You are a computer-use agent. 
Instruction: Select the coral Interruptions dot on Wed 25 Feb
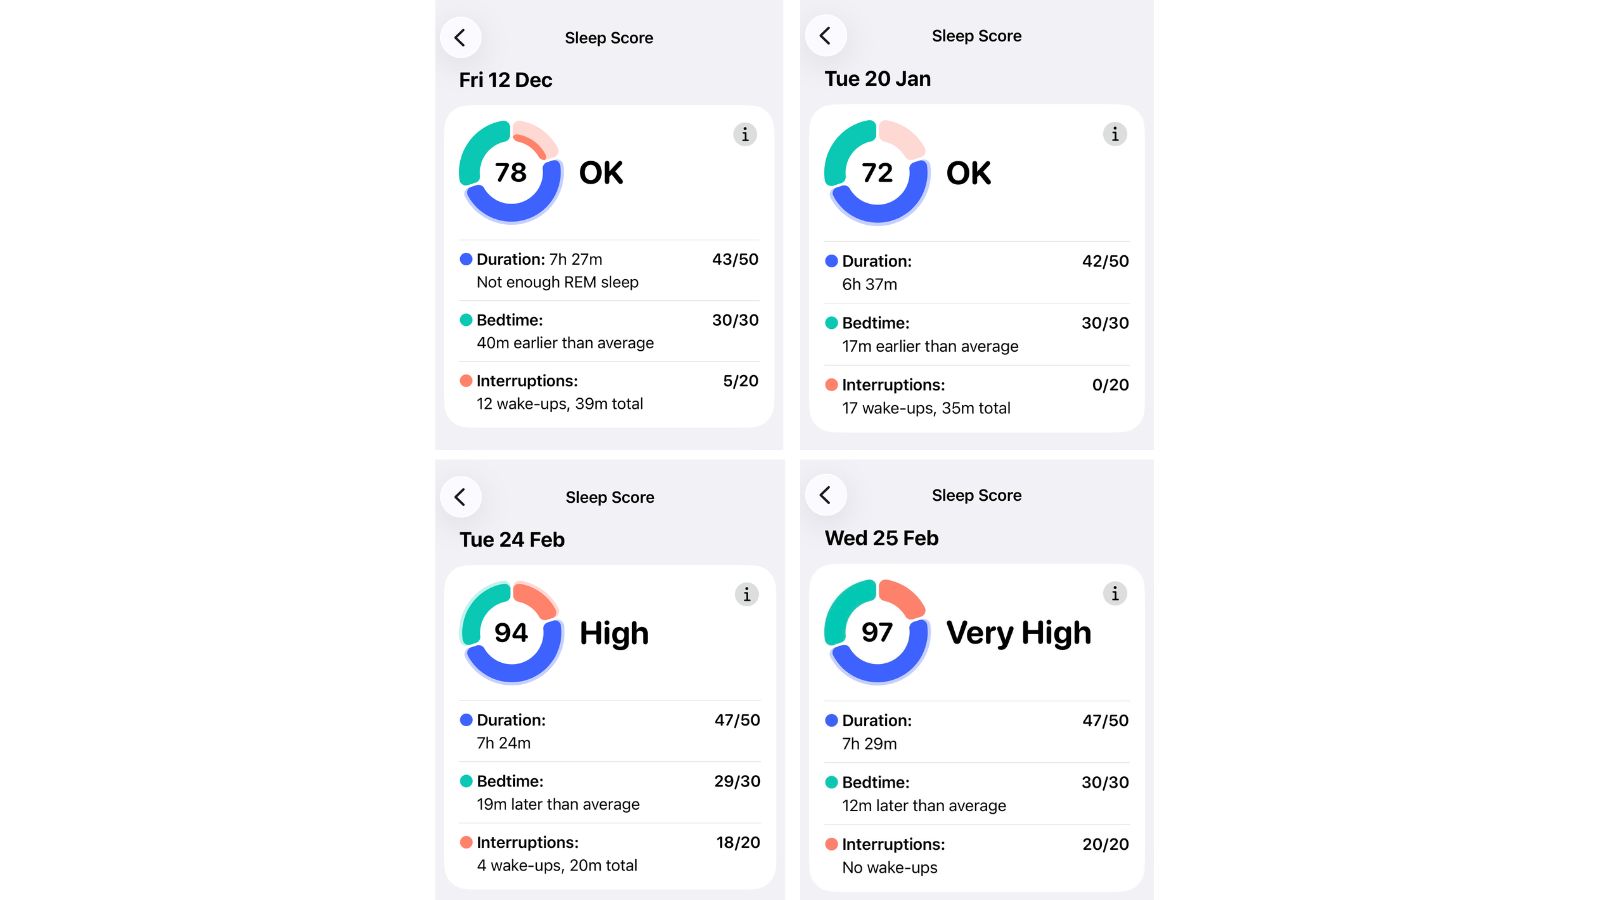830,844
